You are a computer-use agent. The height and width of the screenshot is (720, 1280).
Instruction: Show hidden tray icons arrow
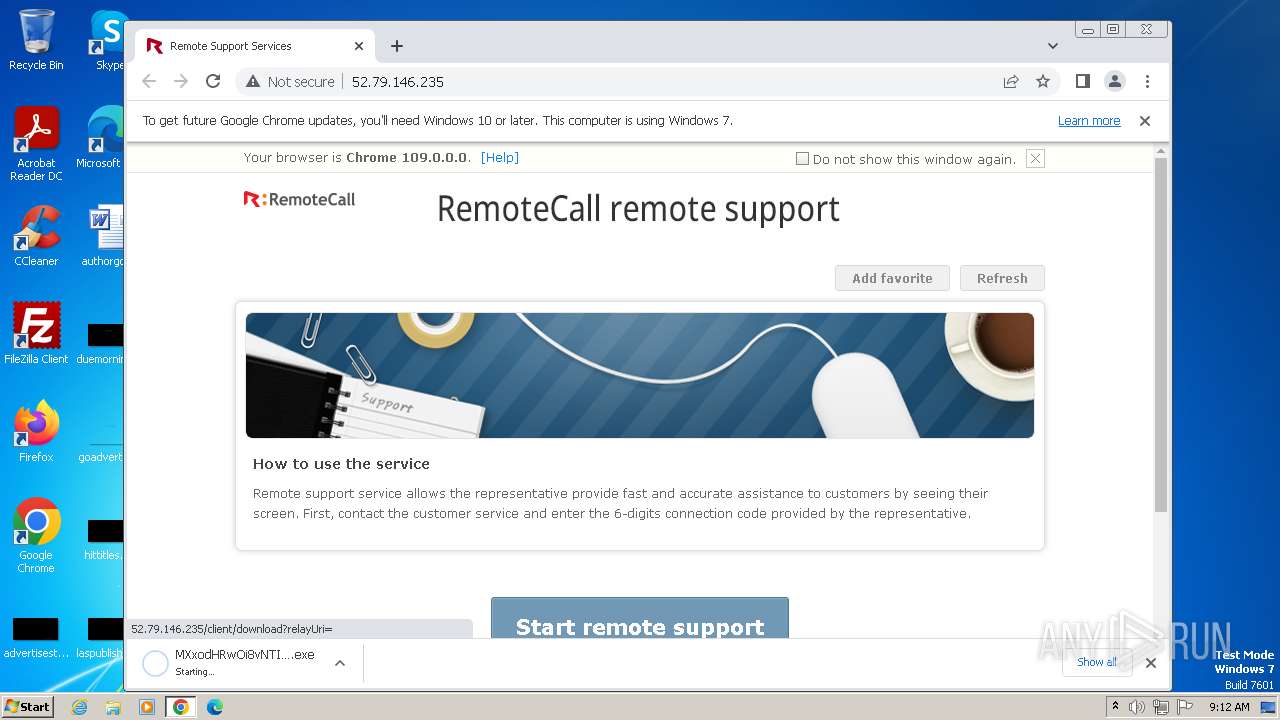(1116, 707)
